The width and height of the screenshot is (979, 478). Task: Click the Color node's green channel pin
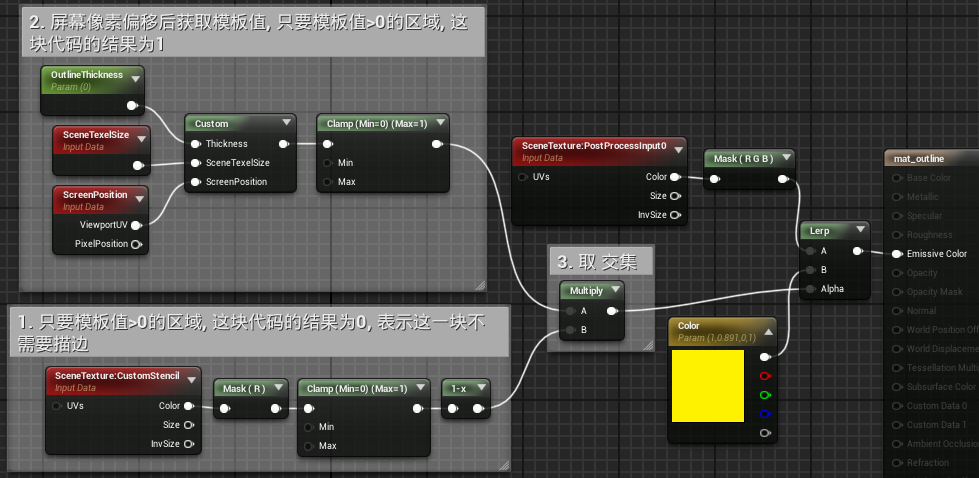click(766, 395)
